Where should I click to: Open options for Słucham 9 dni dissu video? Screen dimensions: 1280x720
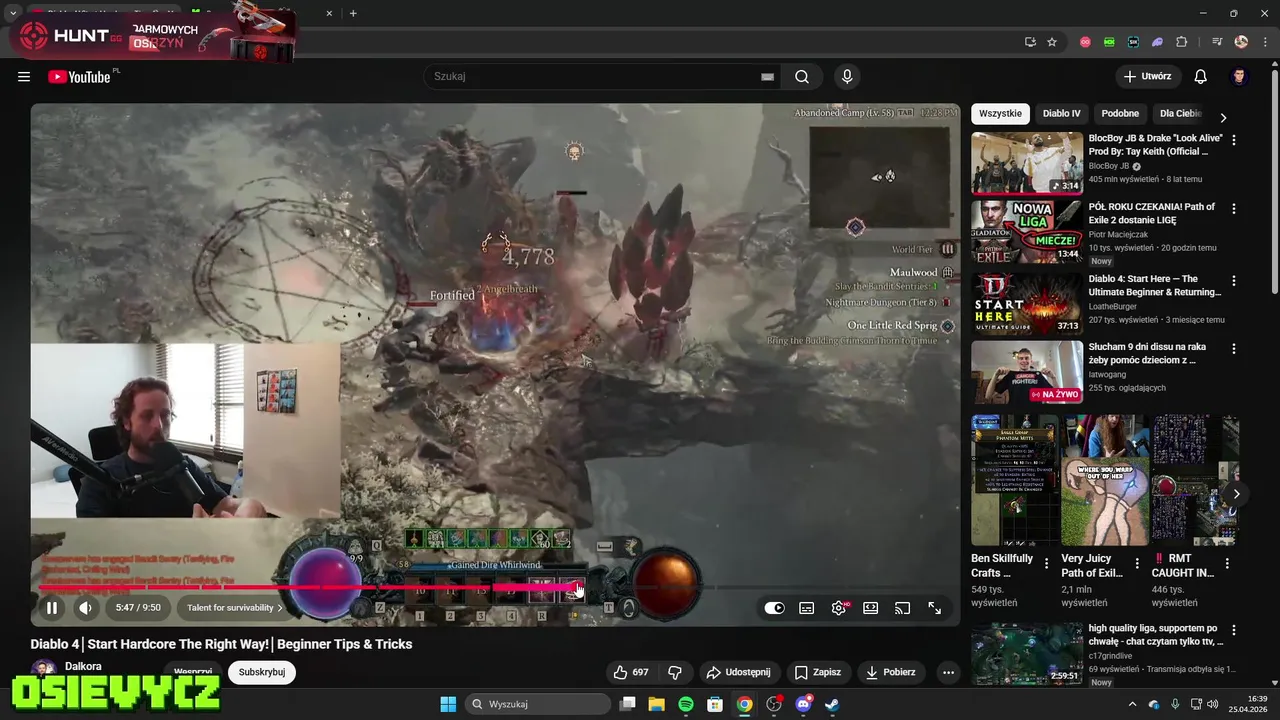point(1233,349)
